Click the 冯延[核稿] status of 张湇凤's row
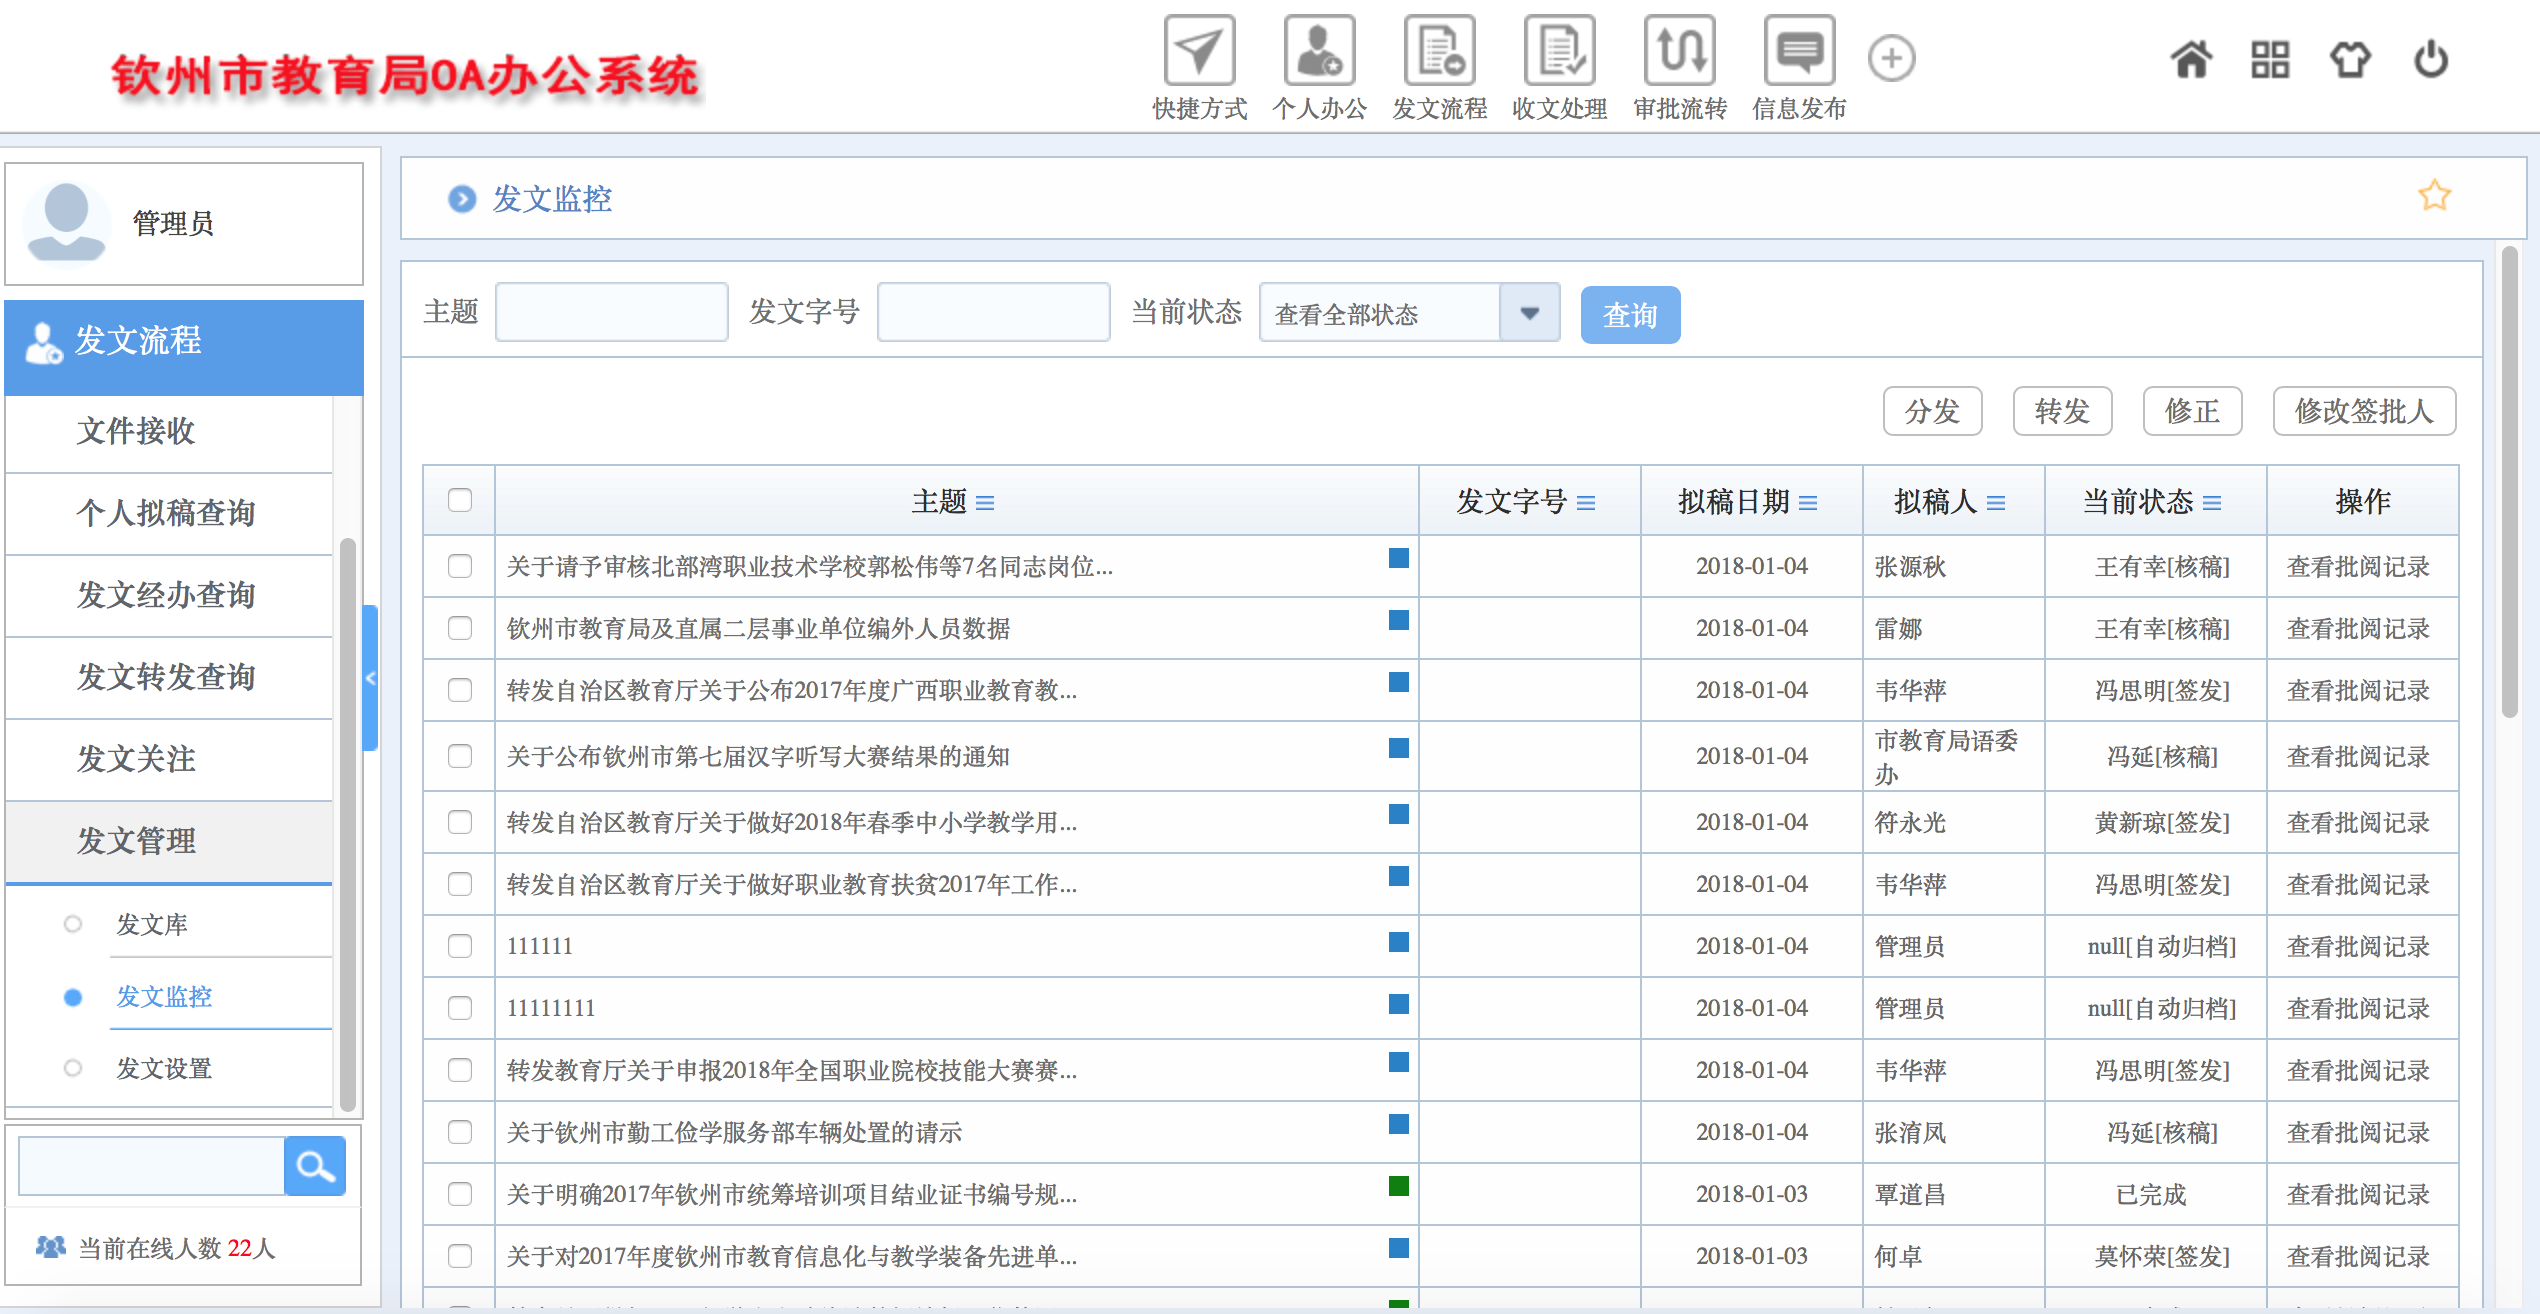 click(x=2162, y=1133)
